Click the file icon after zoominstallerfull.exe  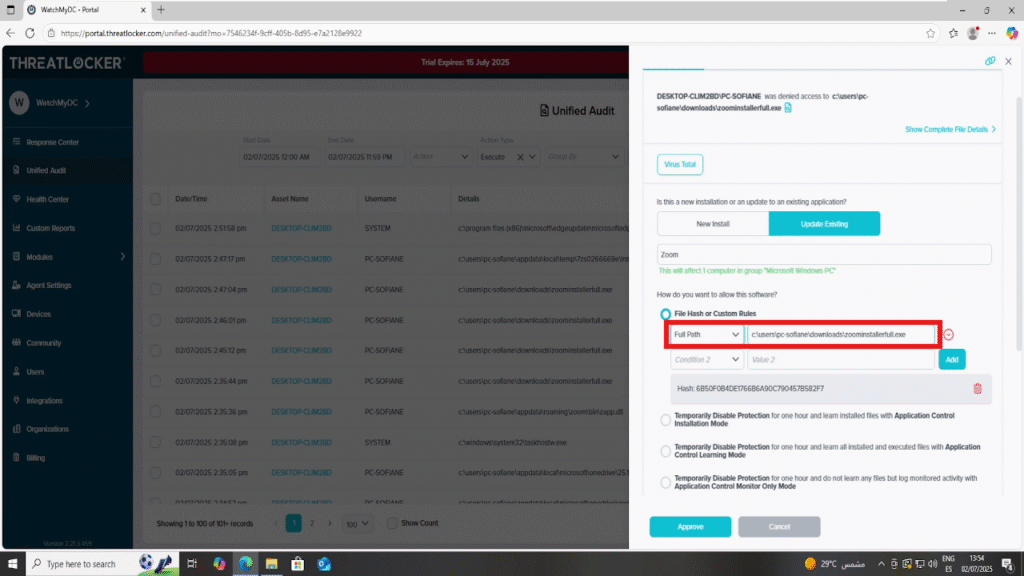[x=788, y=108]
